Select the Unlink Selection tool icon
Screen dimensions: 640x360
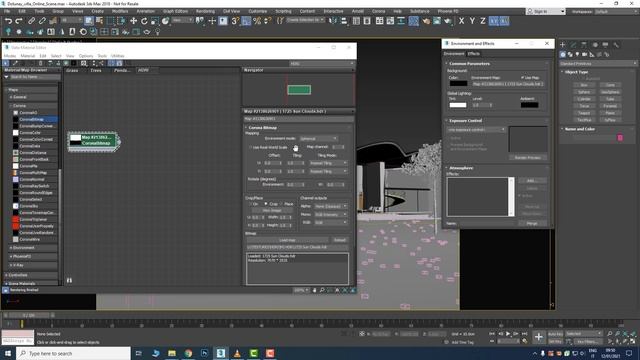pos(42,21)
